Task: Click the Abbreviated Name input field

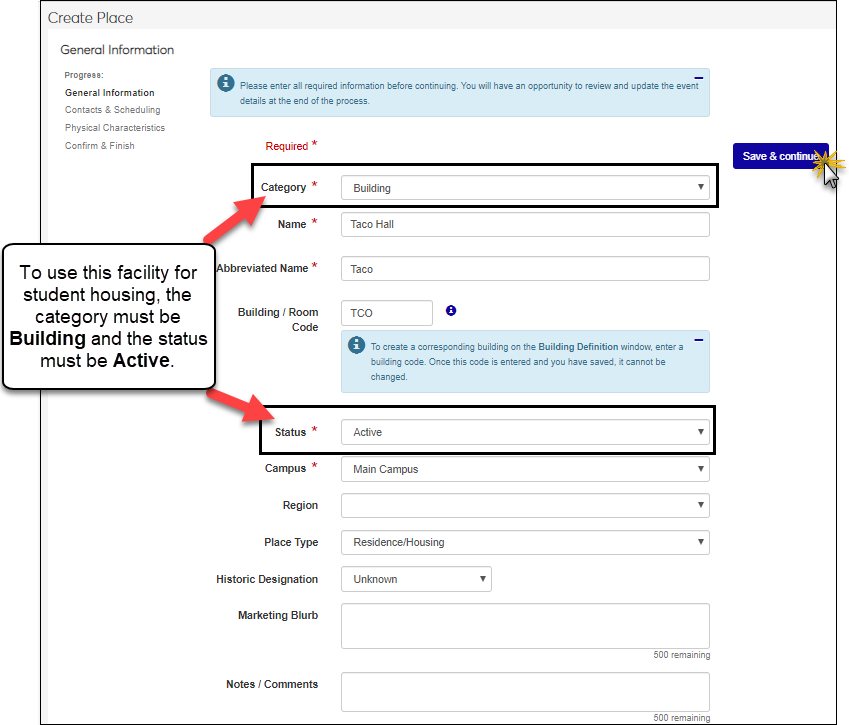Action: (x=525, y=269)
